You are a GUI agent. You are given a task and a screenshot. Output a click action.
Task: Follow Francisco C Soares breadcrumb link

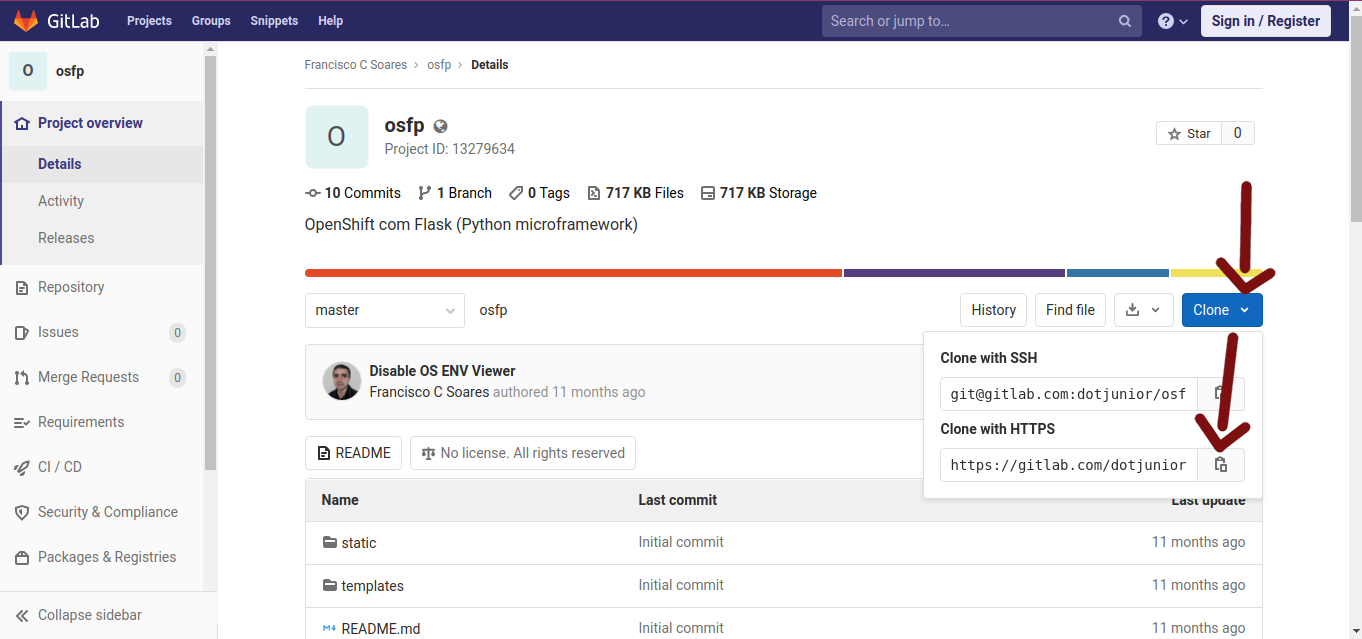coord(356,65)
